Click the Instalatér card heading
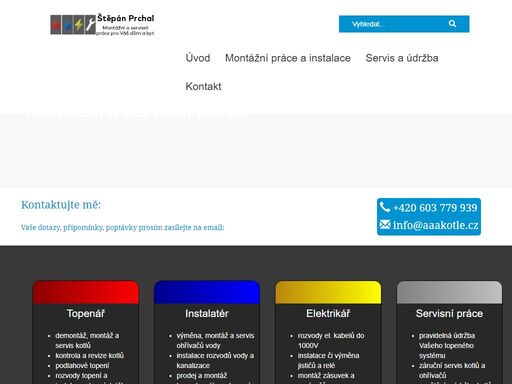 click(207, 313)
